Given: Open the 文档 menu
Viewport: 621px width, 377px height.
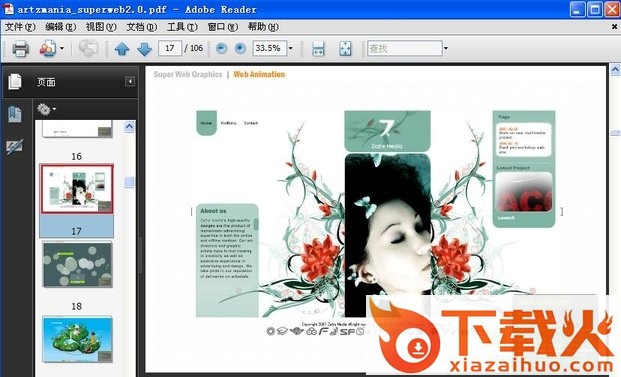Looking at the screenshot, I should point(141,27).
